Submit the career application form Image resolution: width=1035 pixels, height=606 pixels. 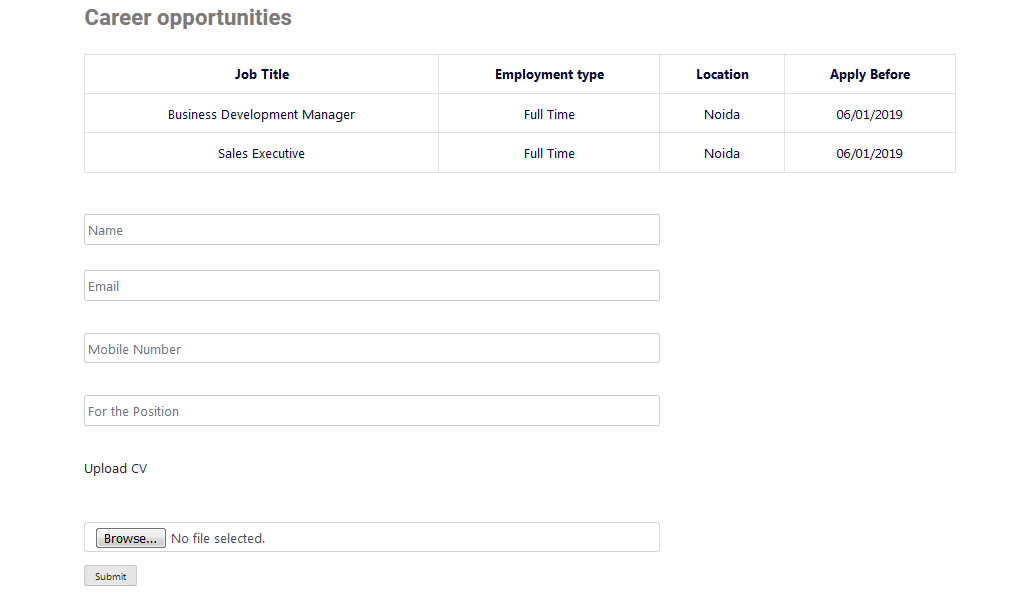click(110, 576)
